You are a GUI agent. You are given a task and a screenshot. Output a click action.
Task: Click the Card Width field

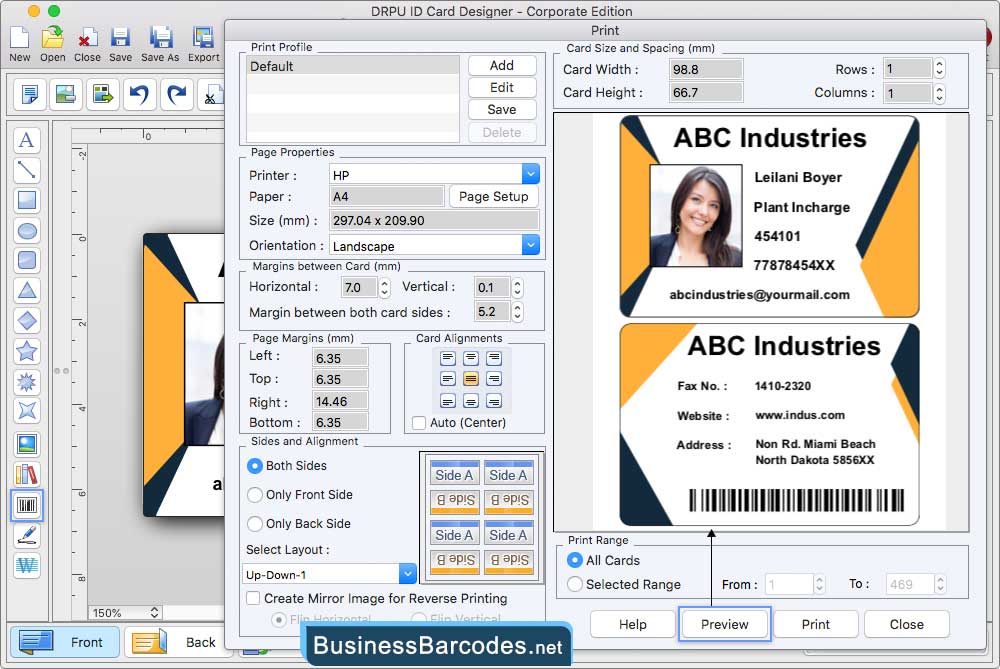706,70
